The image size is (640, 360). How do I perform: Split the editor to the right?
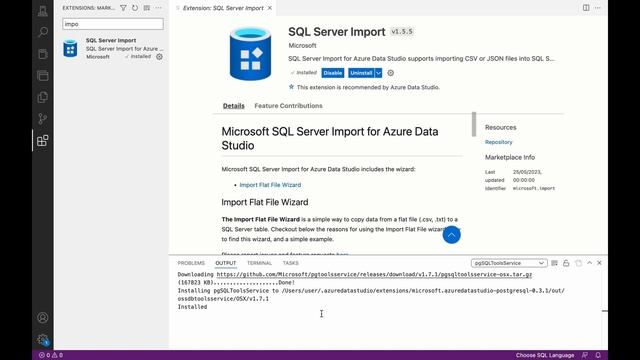[x=586, y=8]
